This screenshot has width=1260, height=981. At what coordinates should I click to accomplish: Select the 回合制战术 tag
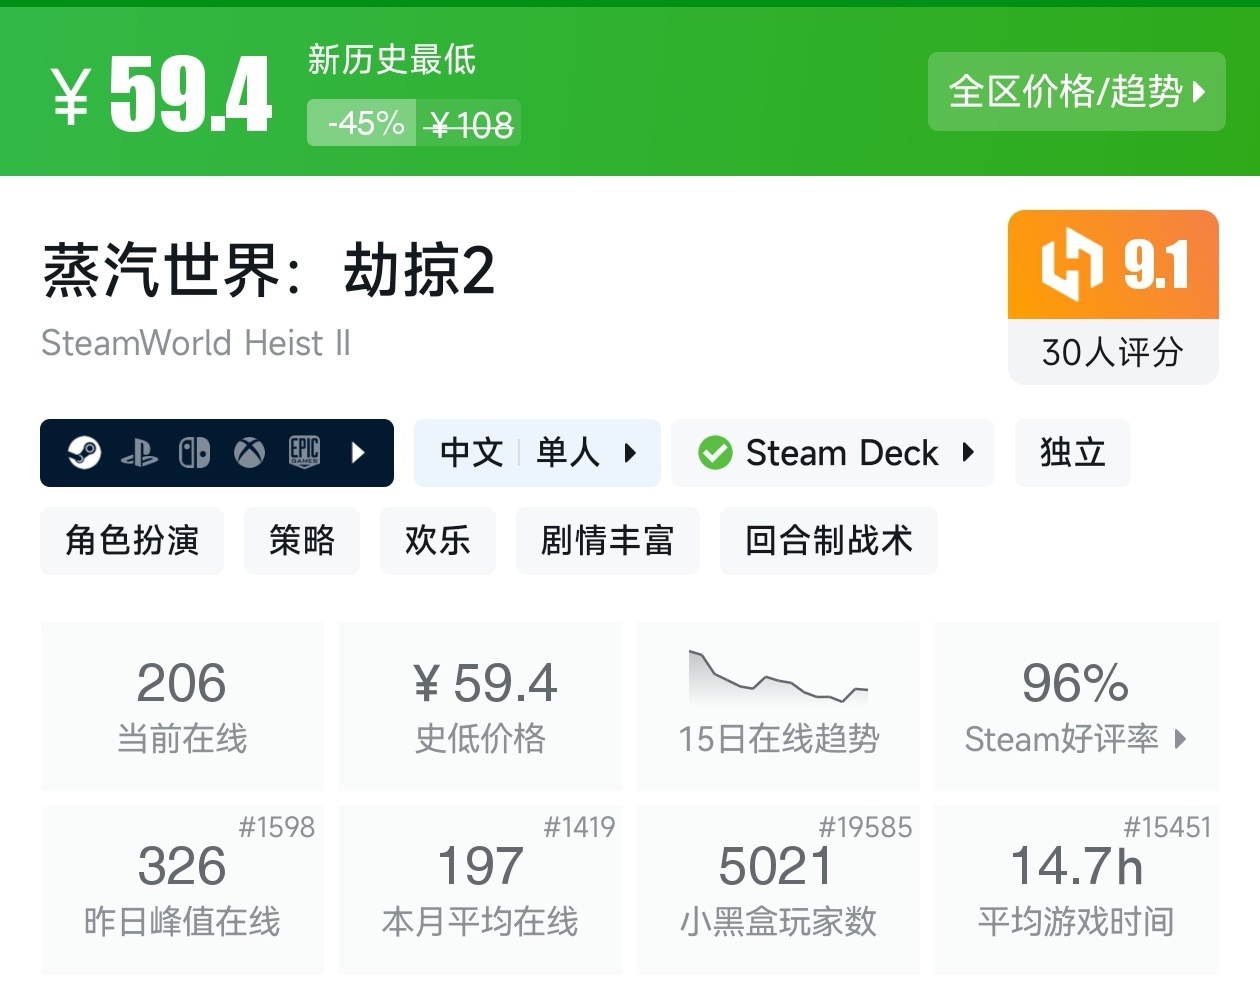(x=828, y=541)
